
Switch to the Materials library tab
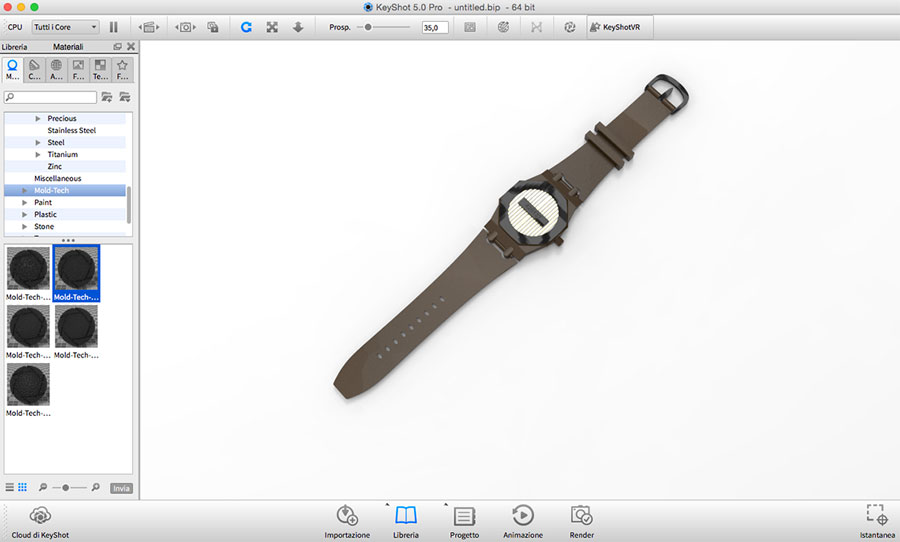12,69
